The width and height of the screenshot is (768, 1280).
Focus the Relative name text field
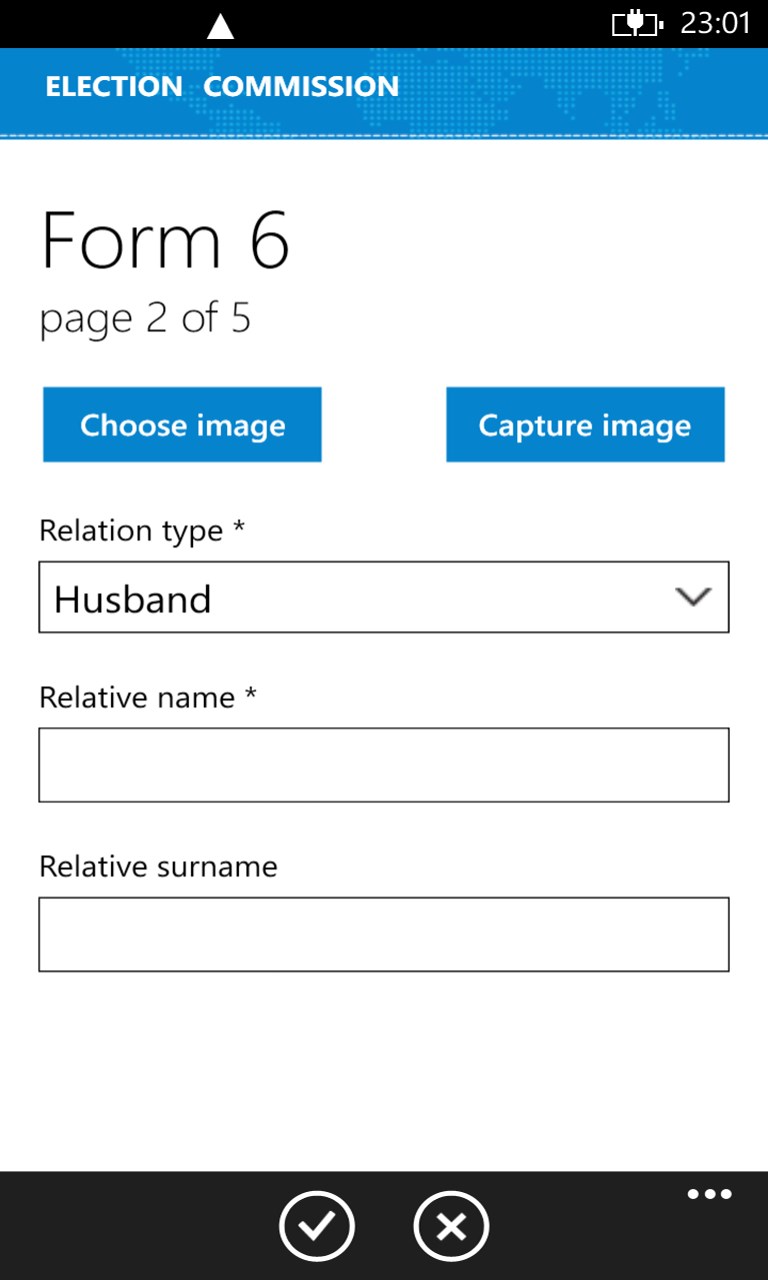coord(384,765)
